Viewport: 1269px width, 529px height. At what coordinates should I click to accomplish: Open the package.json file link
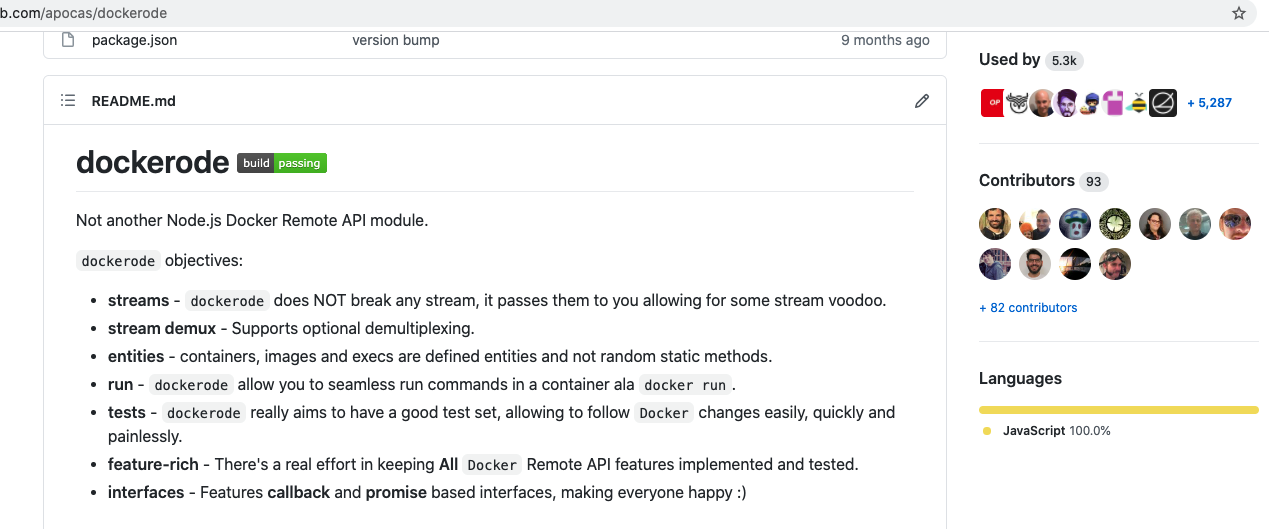134,40
